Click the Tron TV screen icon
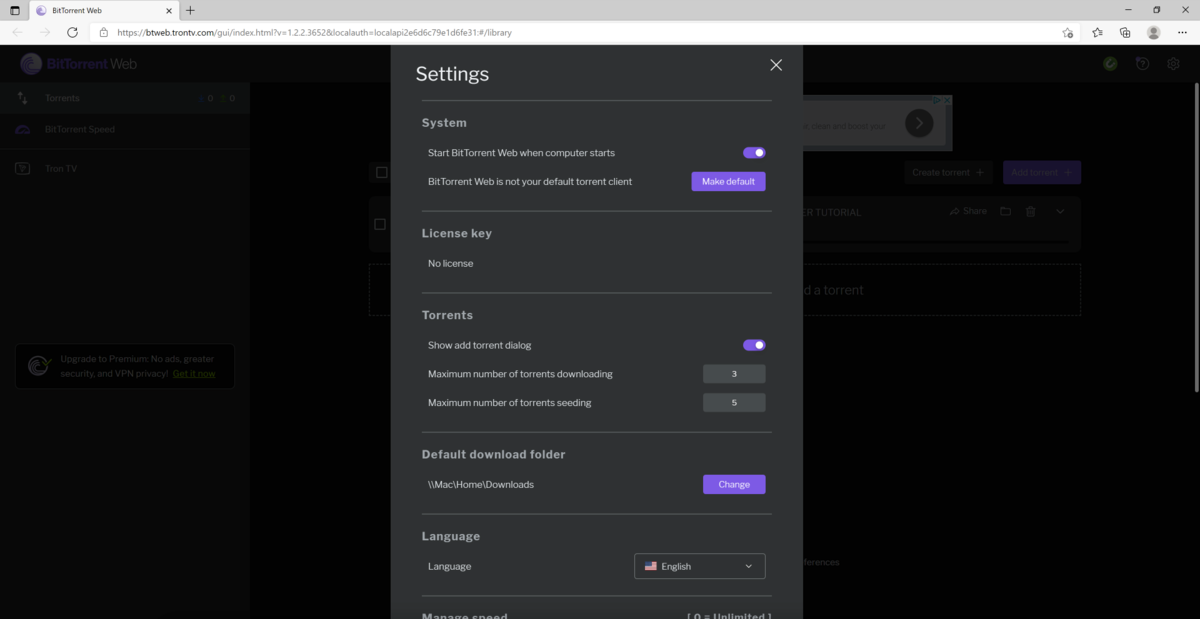 23,169
